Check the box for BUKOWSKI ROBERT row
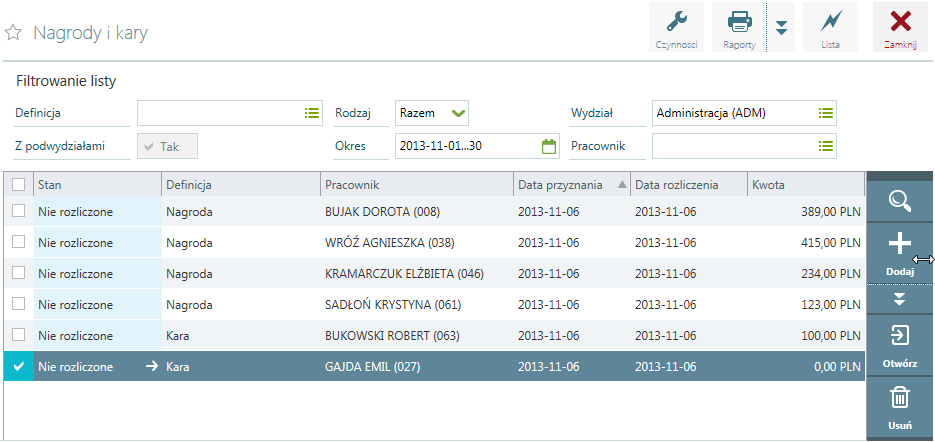The image size is (935, 442). tap(18, 335)
